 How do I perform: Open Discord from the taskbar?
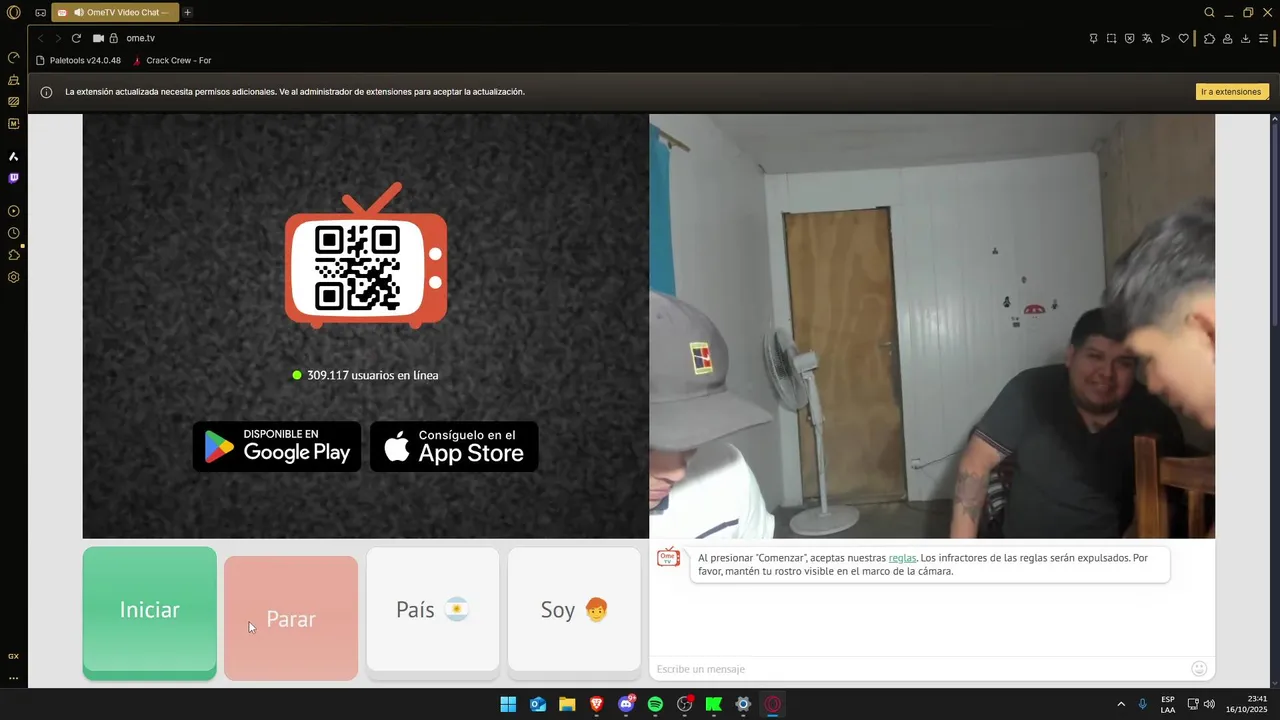626,704
